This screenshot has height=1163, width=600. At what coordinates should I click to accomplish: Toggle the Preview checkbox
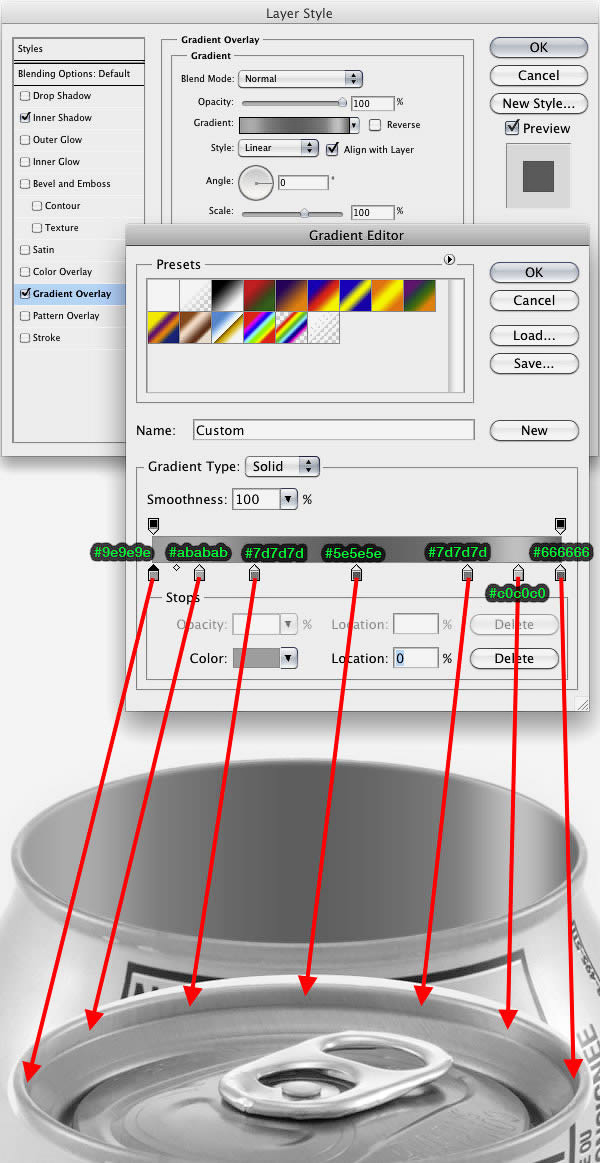[x=512, y=128]
